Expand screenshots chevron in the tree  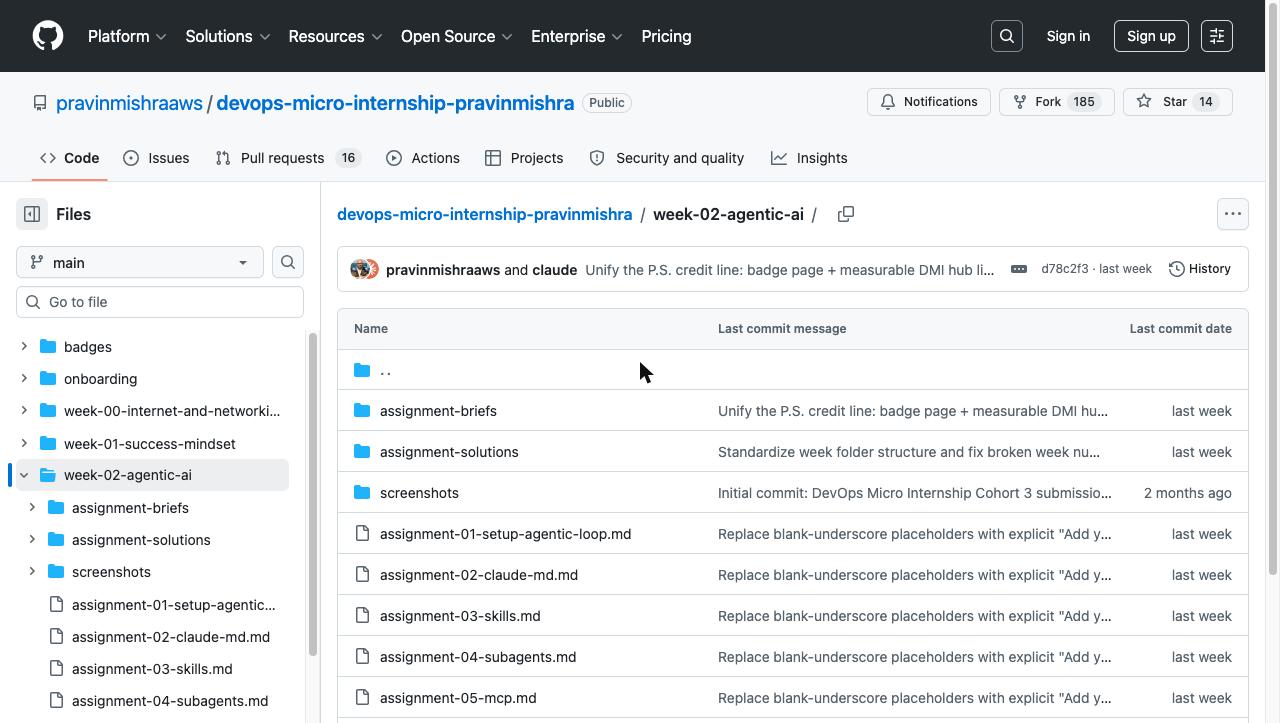[x=32, y=572]
